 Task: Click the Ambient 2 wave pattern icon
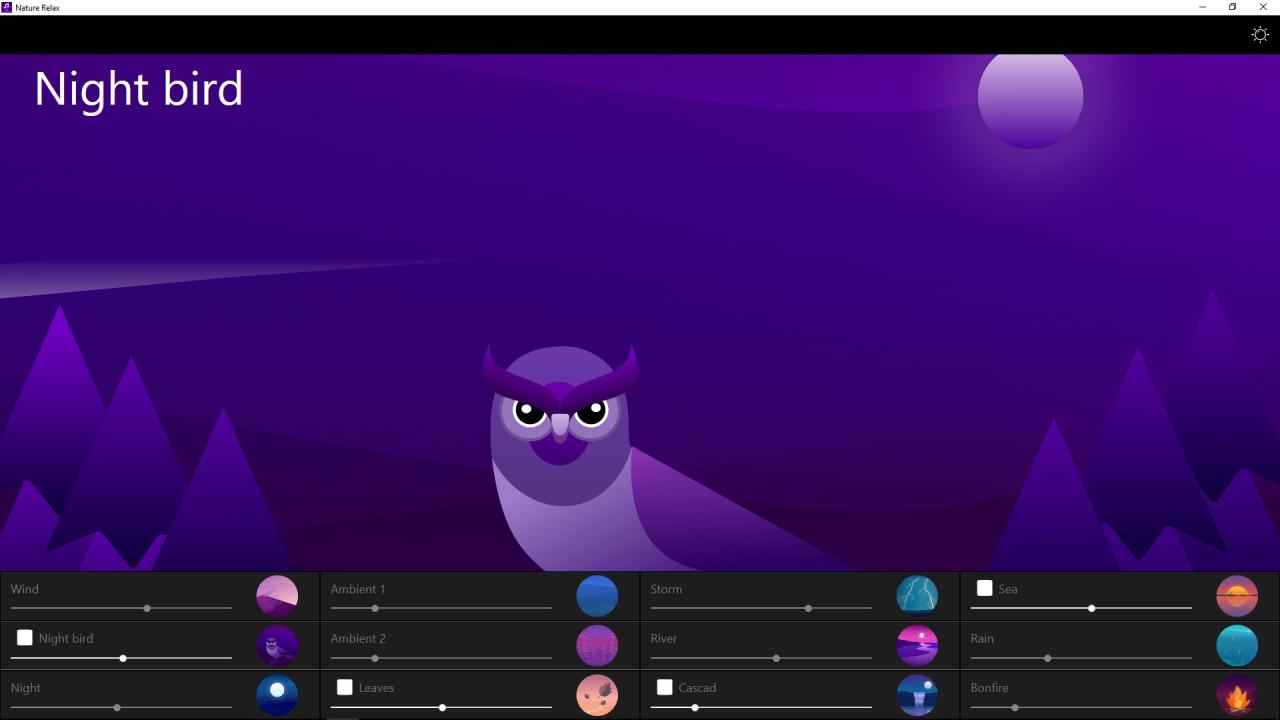click(x=597, y=645)
